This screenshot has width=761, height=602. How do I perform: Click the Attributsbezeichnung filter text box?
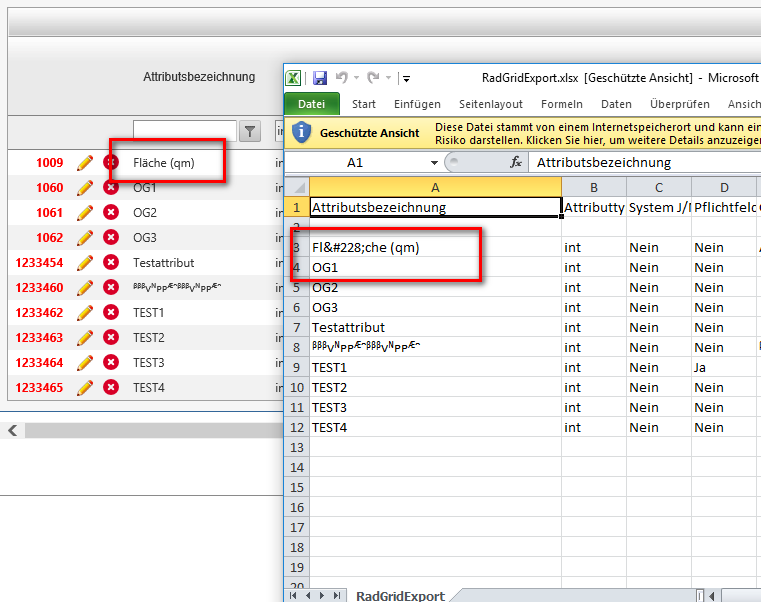point(184,131)
